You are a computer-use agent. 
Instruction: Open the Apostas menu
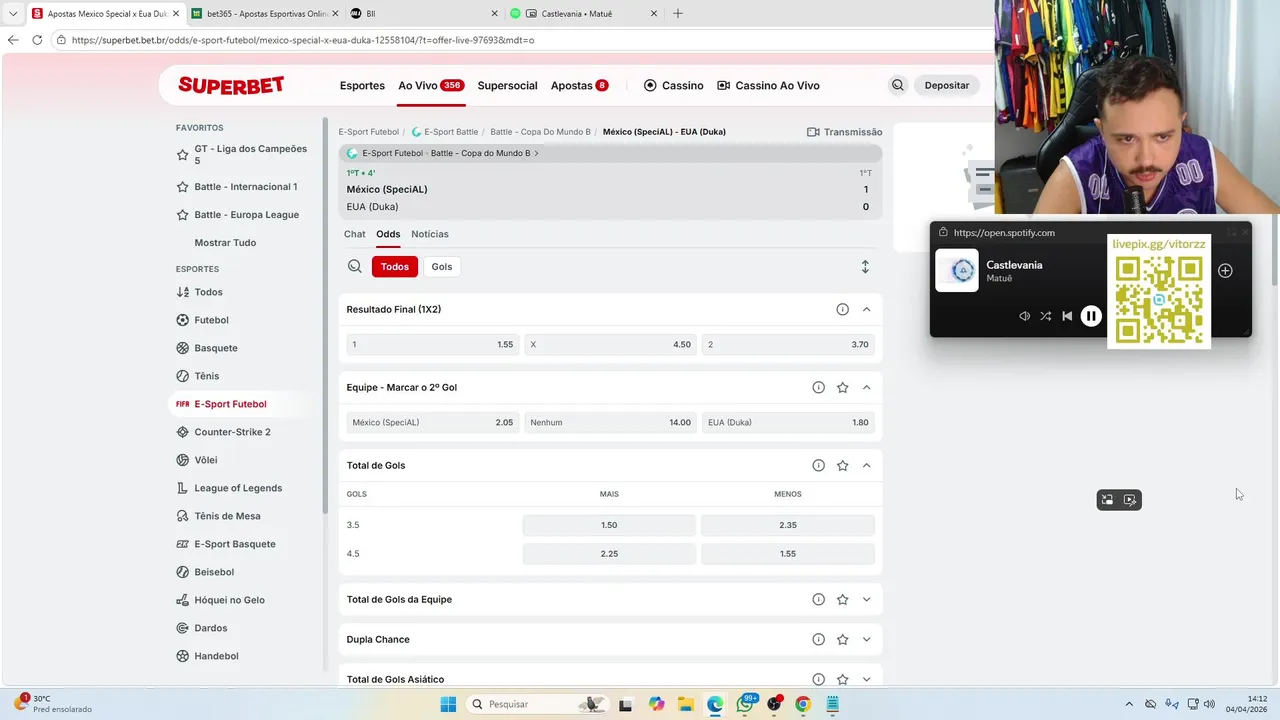579,85
